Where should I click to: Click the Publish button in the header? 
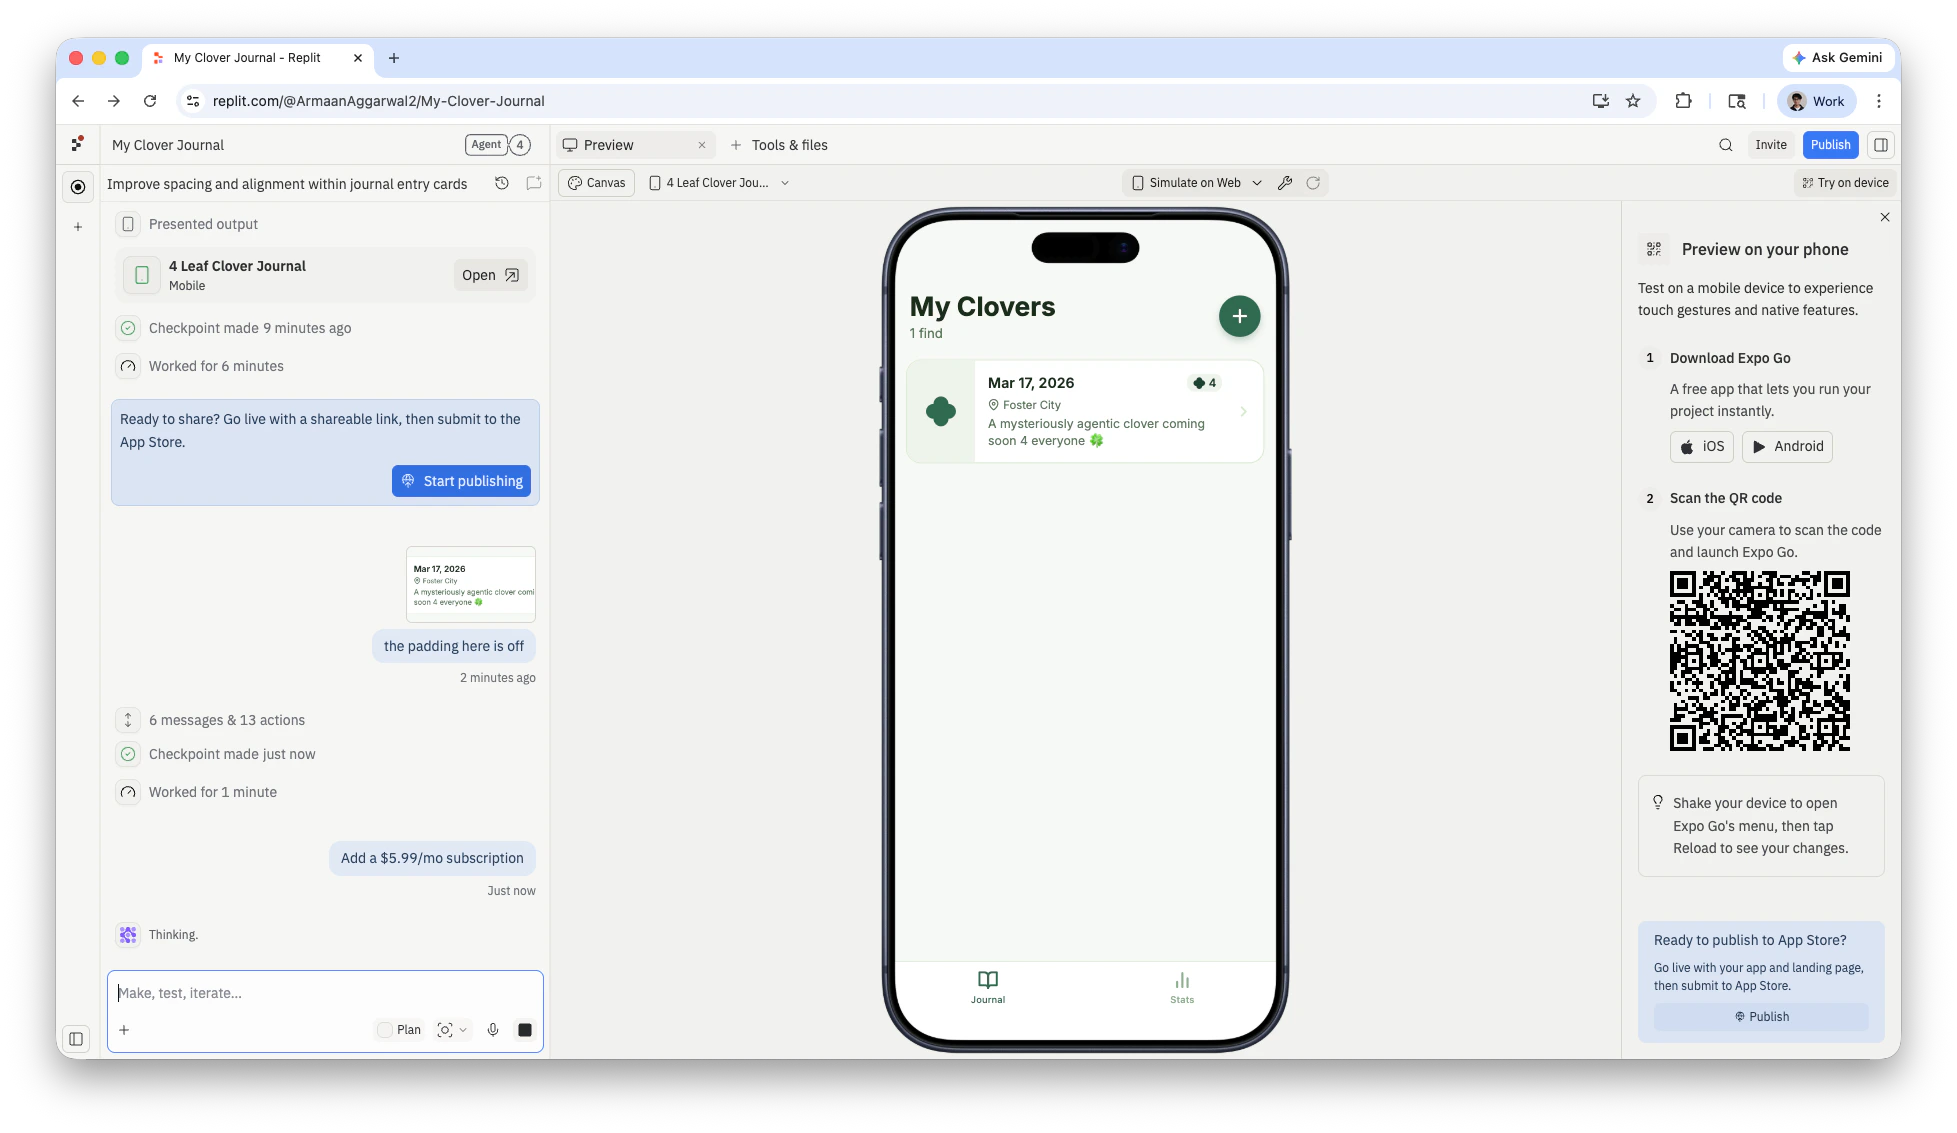[x=1830, y=145]
